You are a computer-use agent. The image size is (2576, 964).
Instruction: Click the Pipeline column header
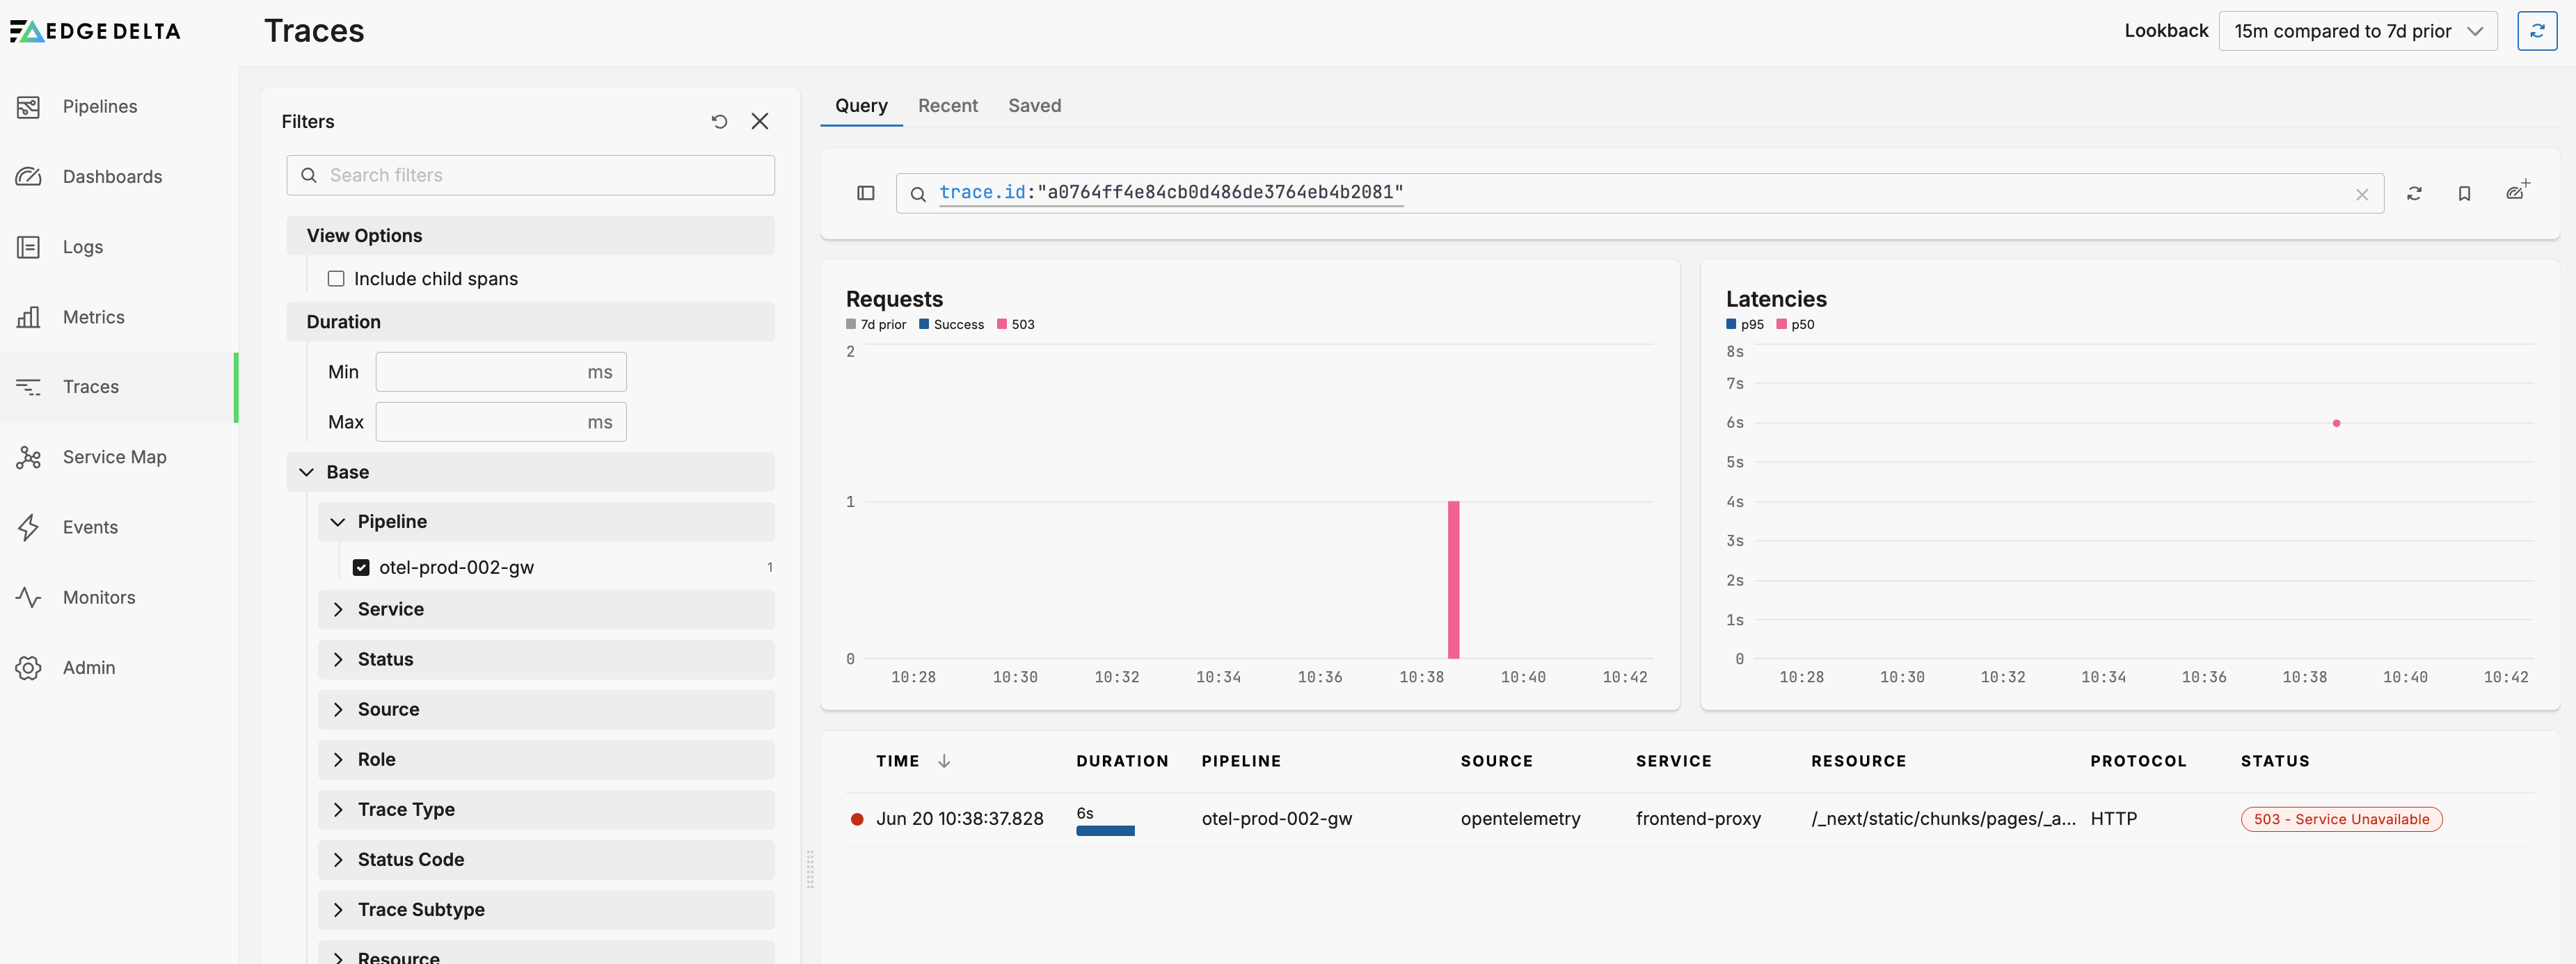(1241, 761)
